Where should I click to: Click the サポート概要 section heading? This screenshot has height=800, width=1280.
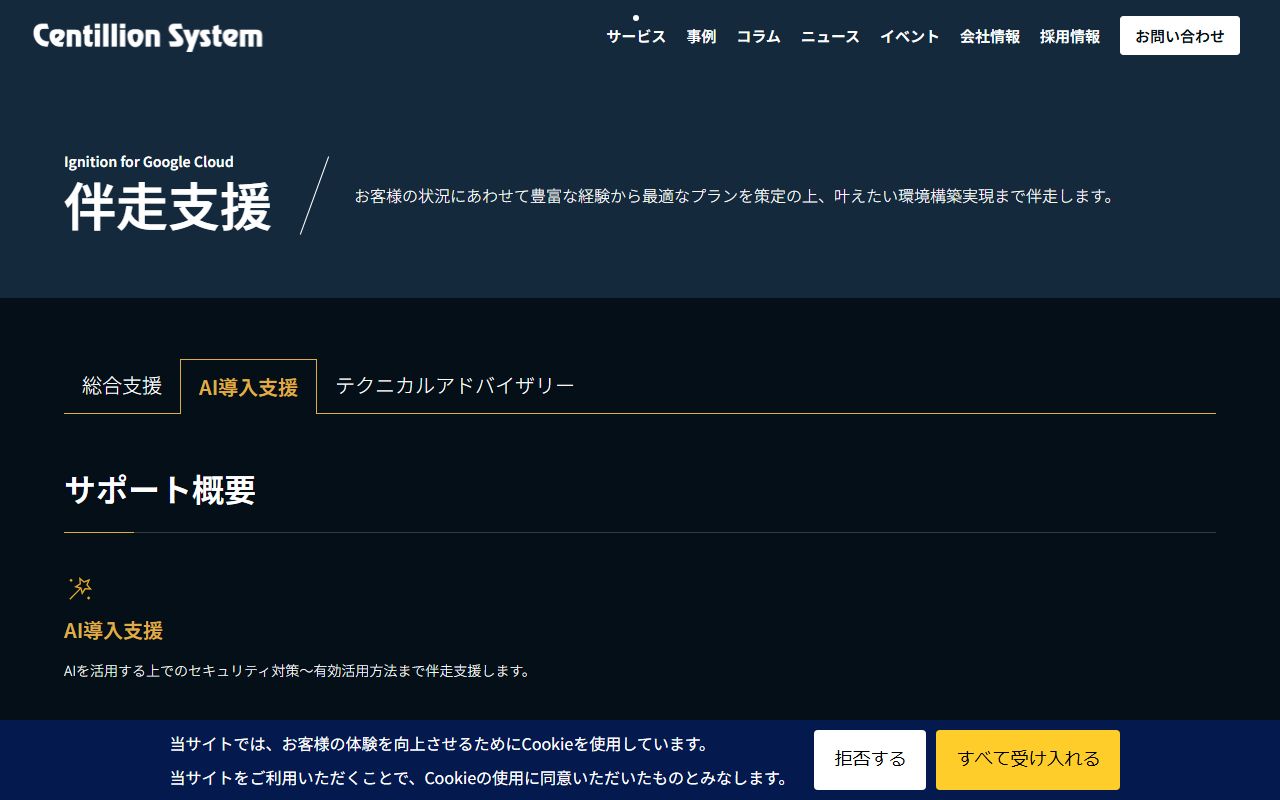click(x=160, y=490)
